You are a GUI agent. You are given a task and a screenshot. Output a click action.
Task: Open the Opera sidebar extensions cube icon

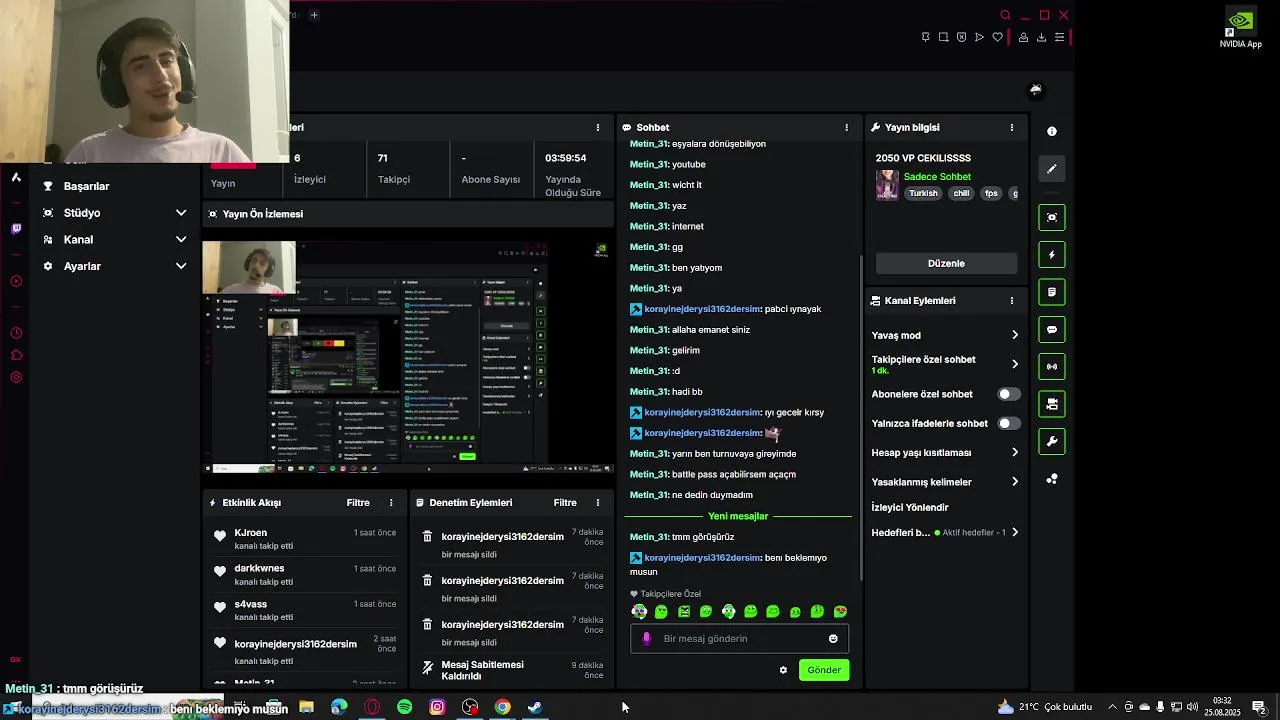click(16, 355)
